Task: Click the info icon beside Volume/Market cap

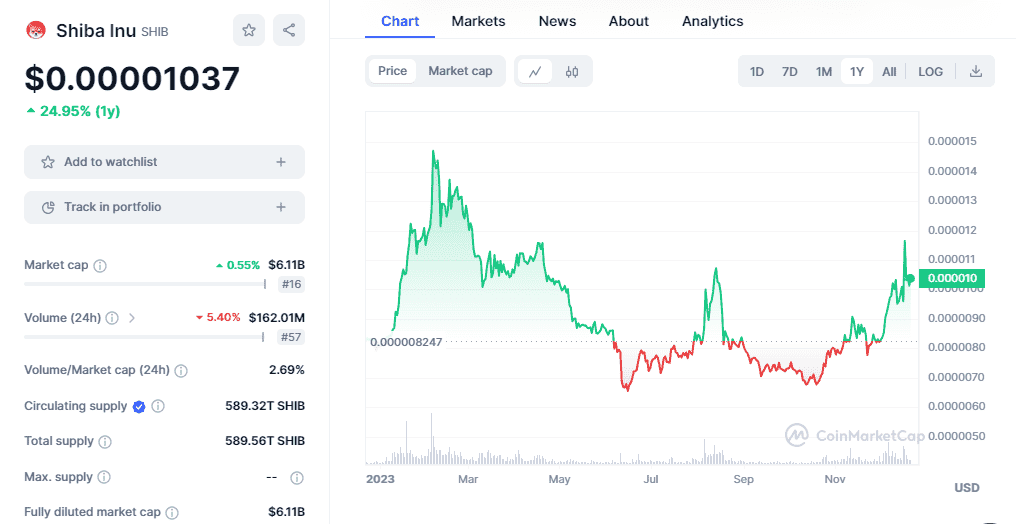Action: click(x=181, y=370)
